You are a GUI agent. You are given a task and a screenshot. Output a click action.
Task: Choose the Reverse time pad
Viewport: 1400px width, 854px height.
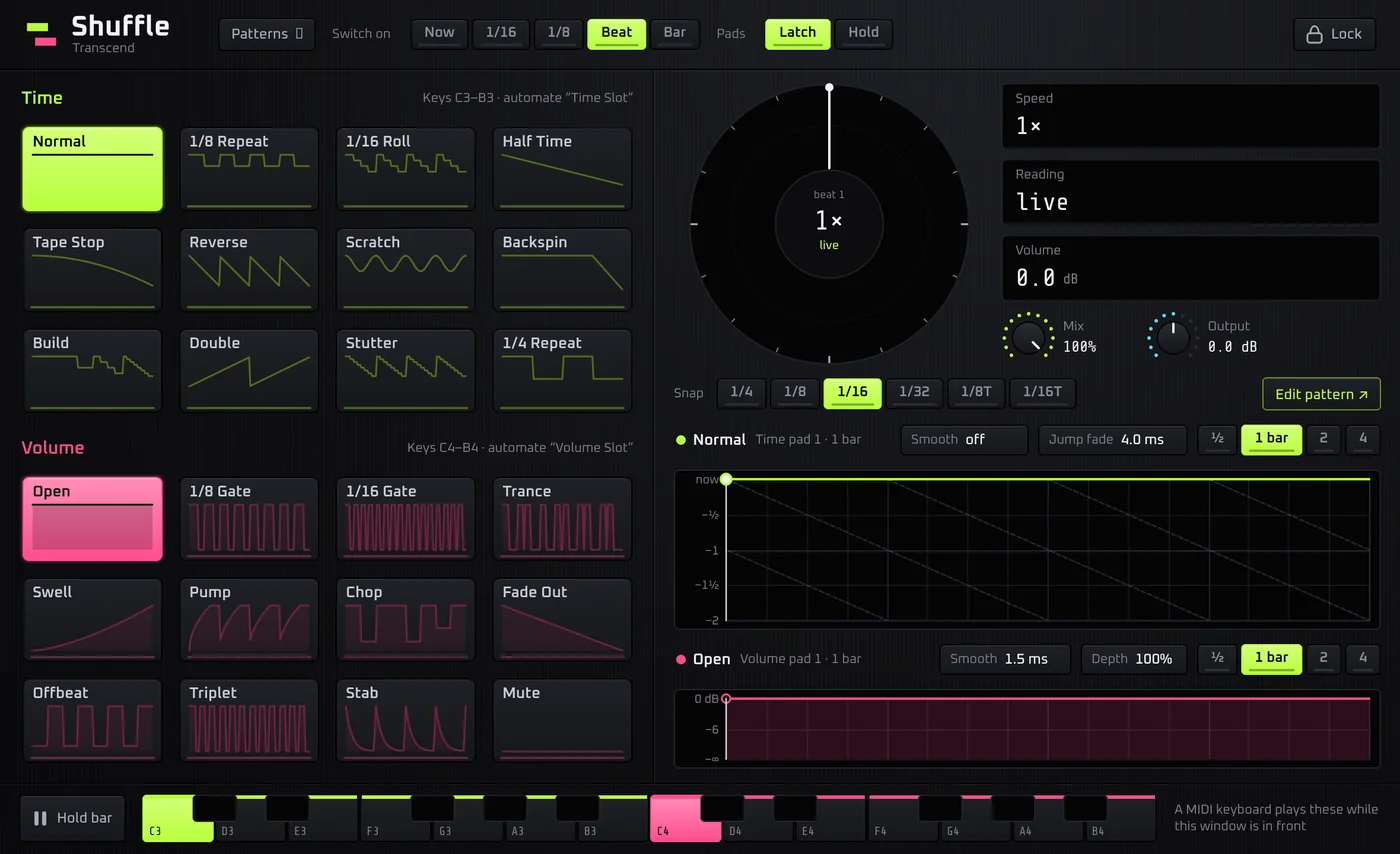249,270
